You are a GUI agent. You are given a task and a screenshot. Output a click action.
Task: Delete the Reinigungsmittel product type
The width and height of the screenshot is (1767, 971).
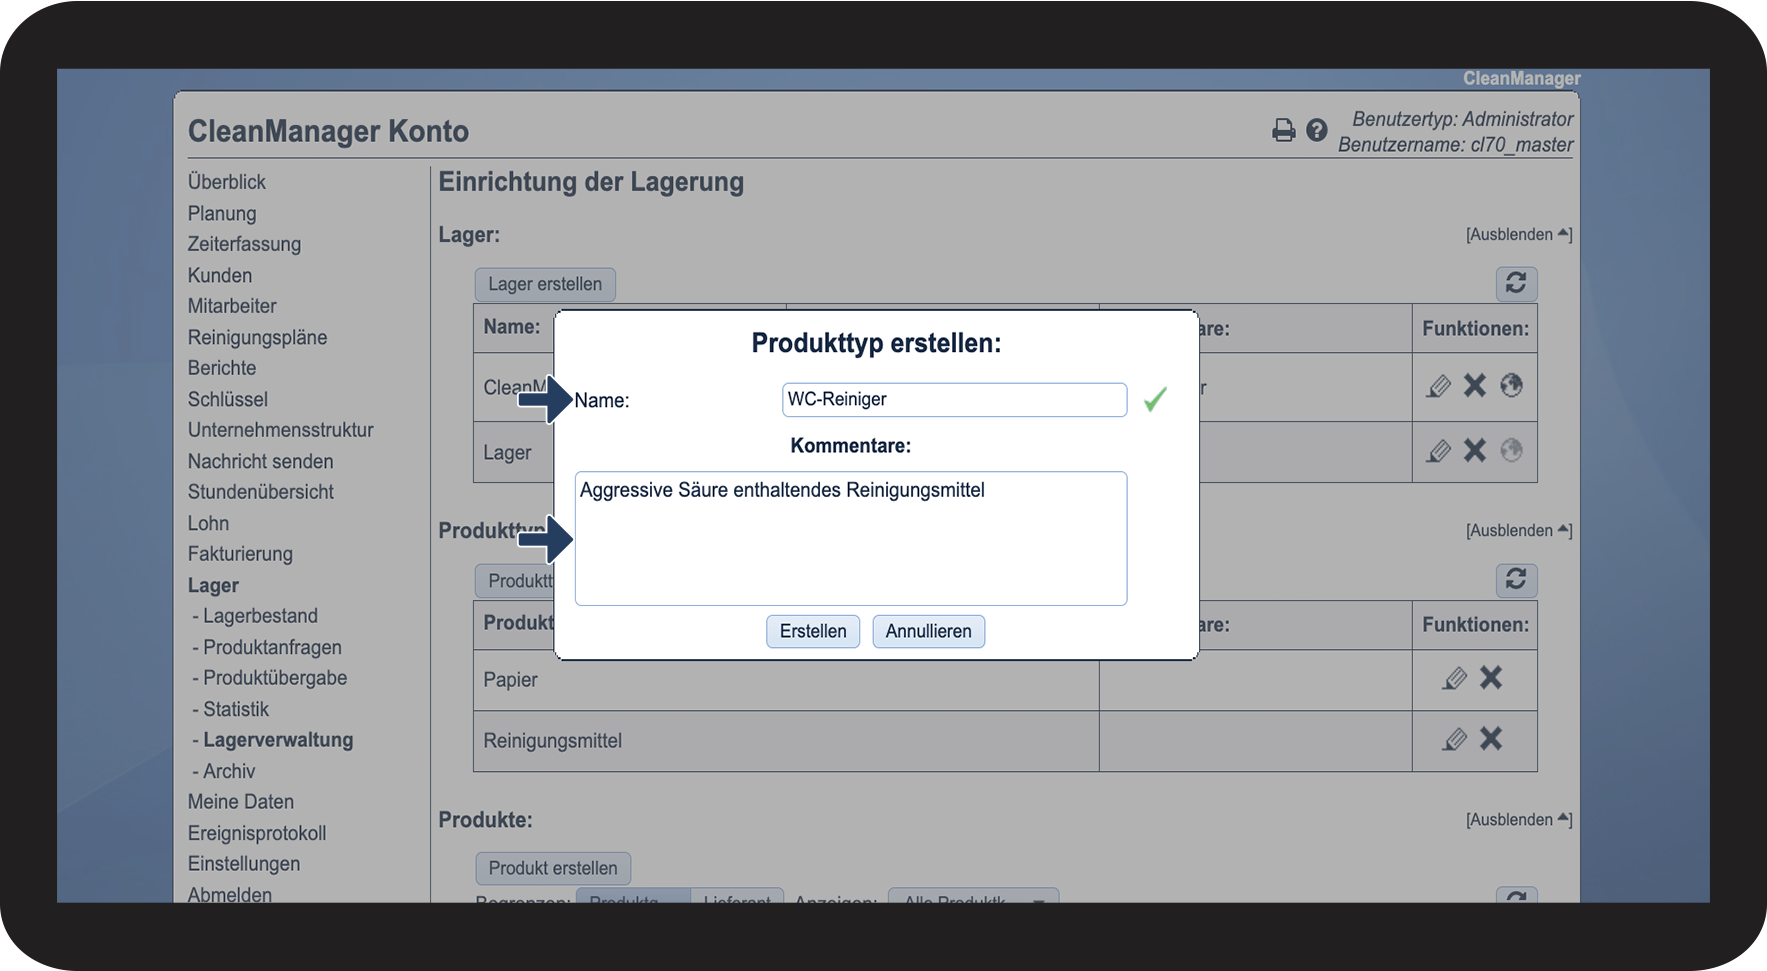tap(1491, 739)
